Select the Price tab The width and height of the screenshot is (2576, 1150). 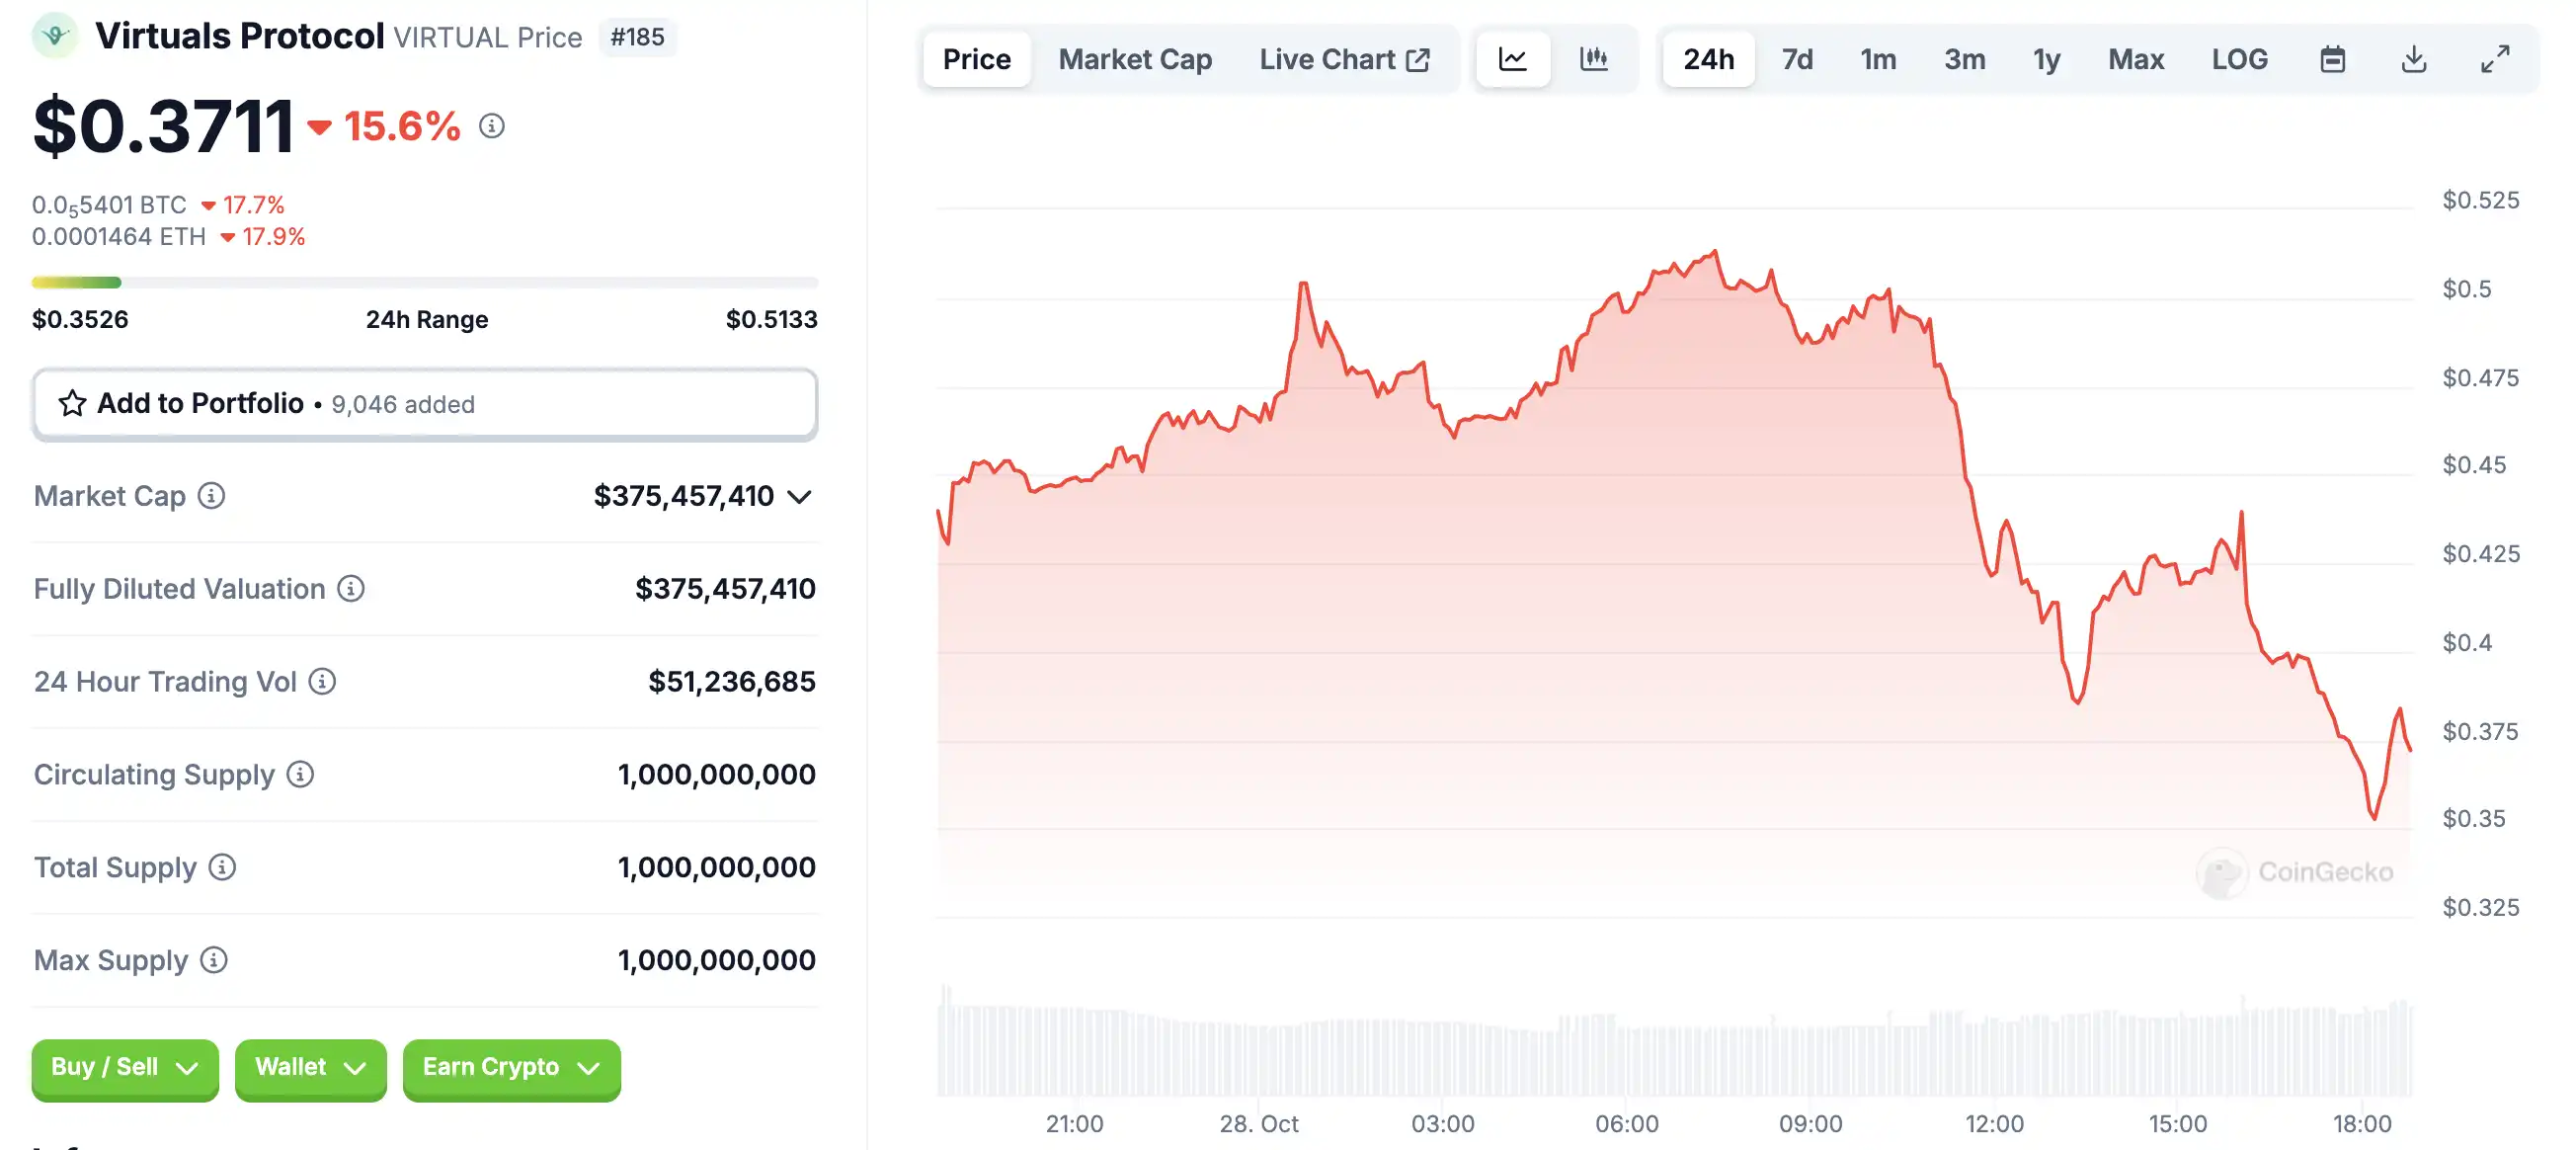pos(976,60)
